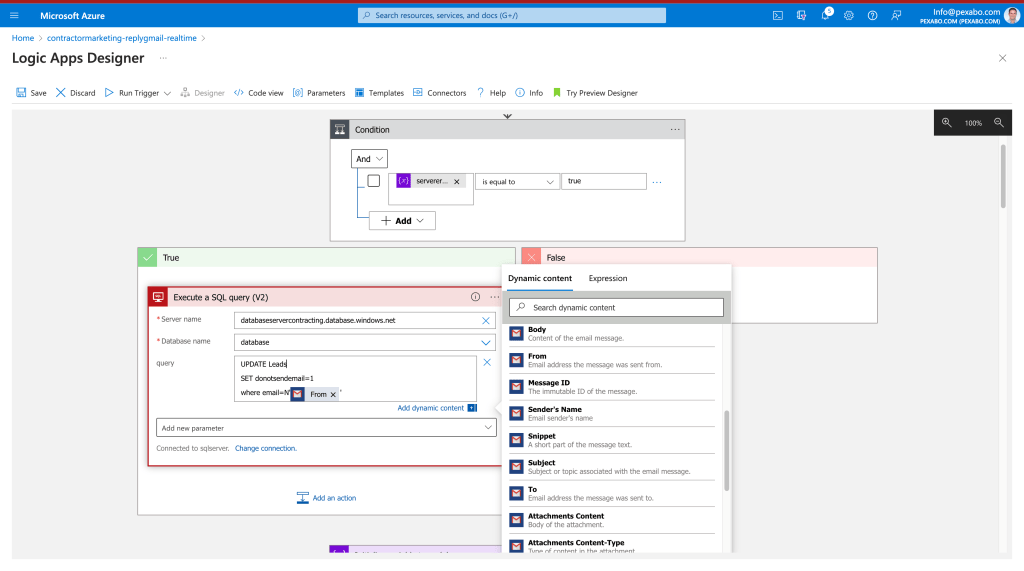The height and width of the screenshot is (571, 1024).
Task: Open the Logic Apps Designer title ellipsis
Action: (163, 58)
